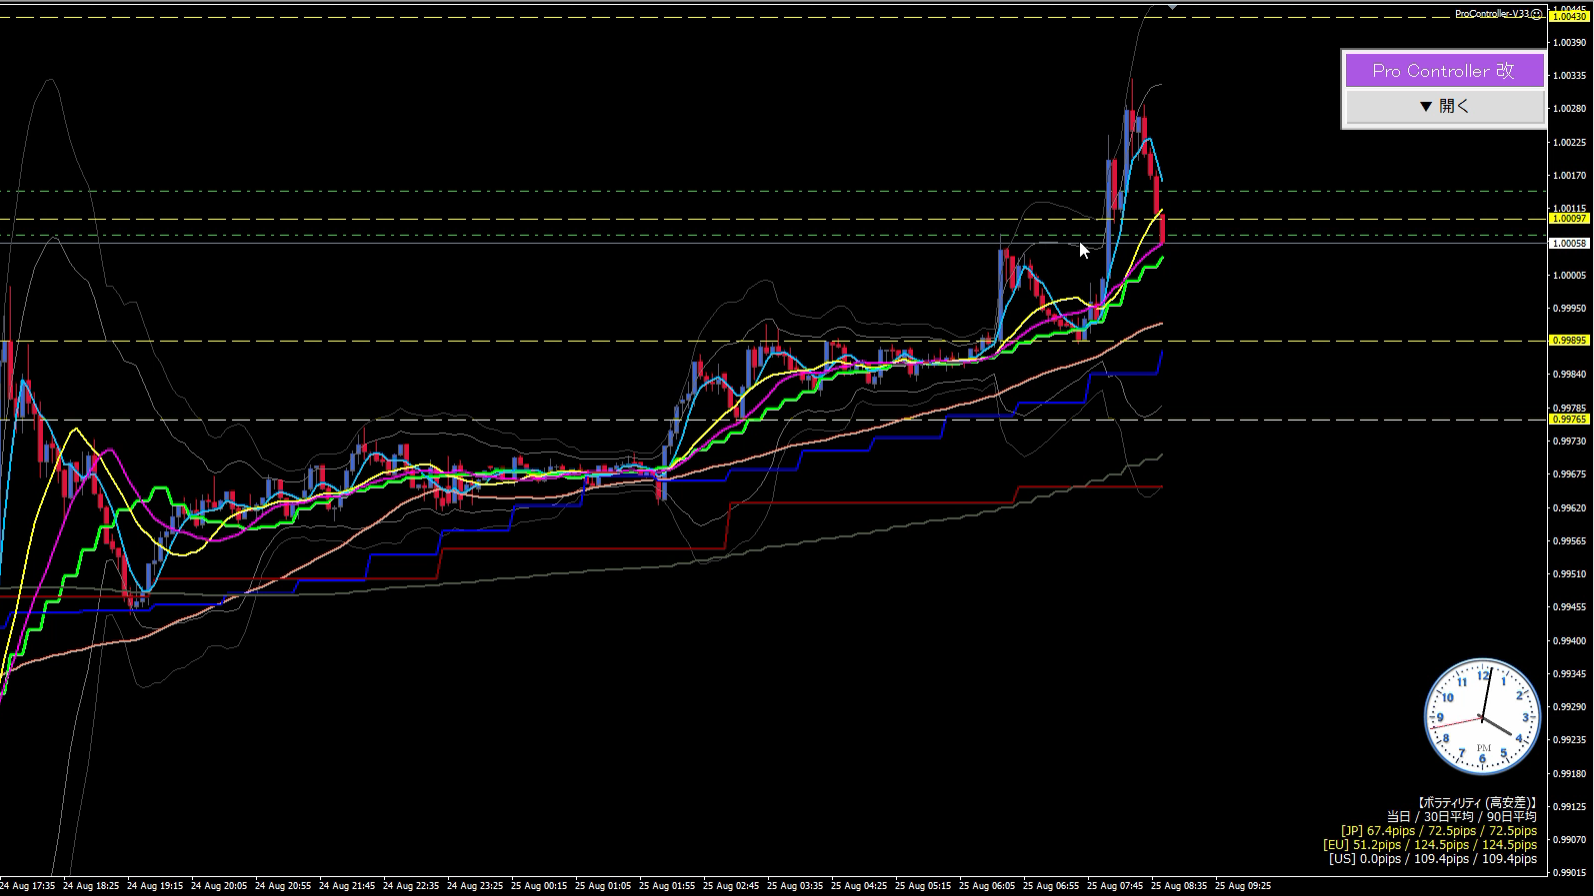Click the [US] 0.0pips volatility line
The image size is (1594, 896).
pyautogui.click(x=1433, y=859)
